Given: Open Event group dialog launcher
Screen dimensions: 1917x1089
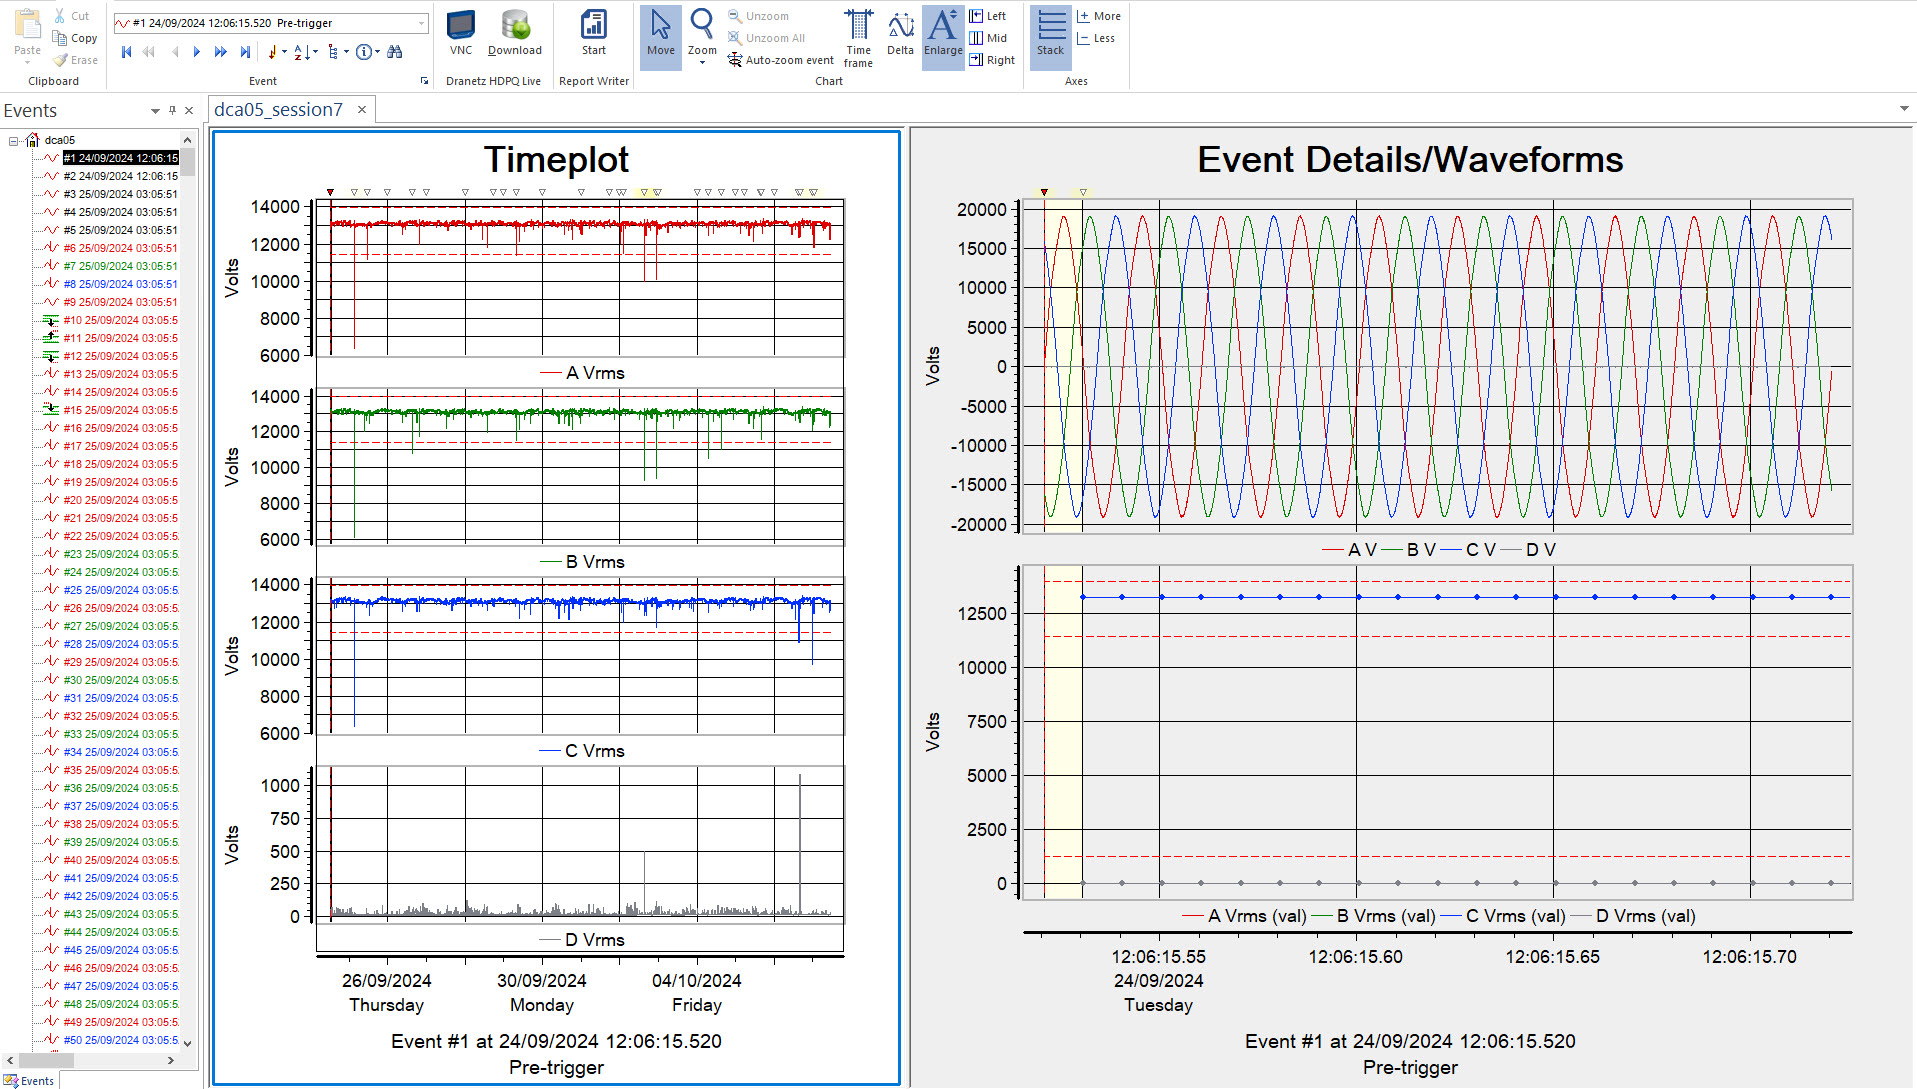Looking at the screenshot, I should [424, 81].
